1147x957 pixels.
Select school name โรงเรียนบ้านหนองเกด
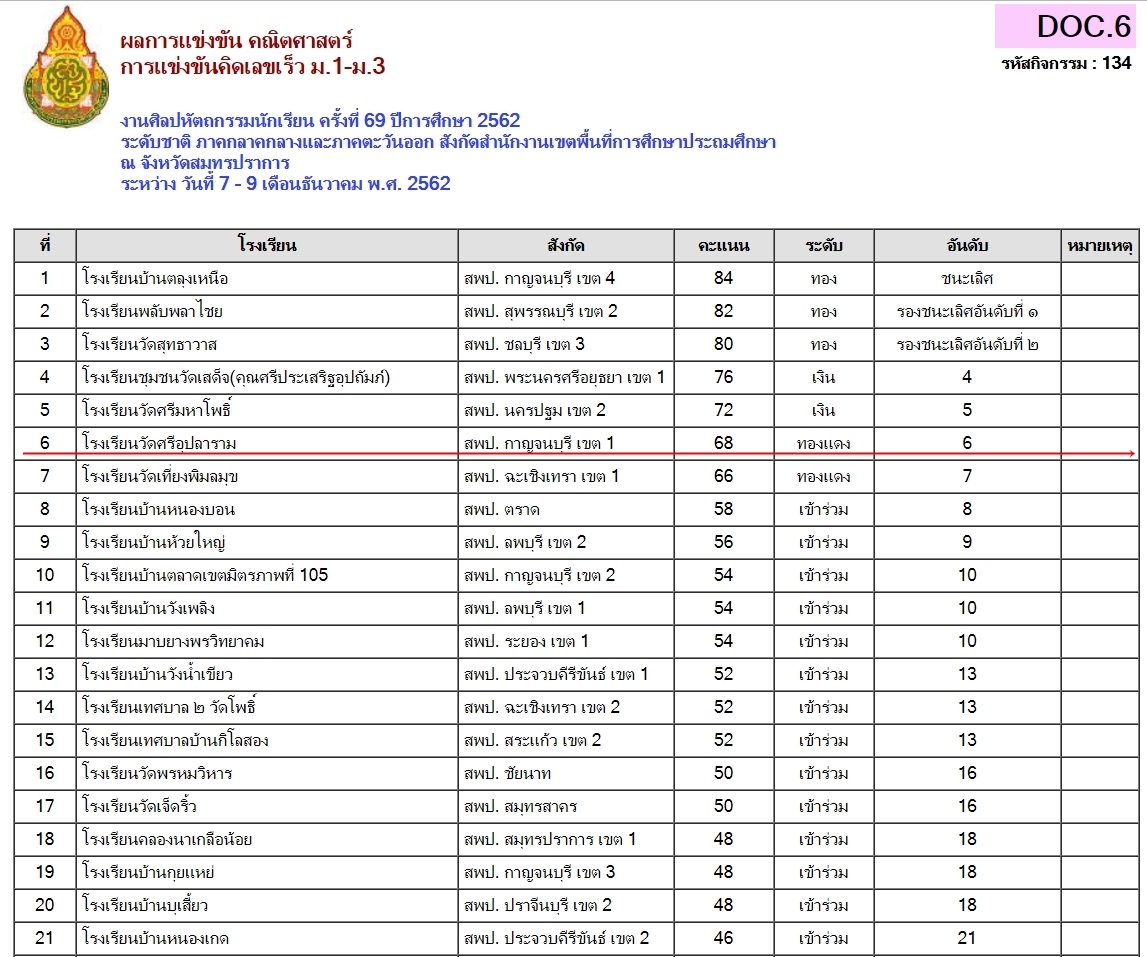click(155, 938)
